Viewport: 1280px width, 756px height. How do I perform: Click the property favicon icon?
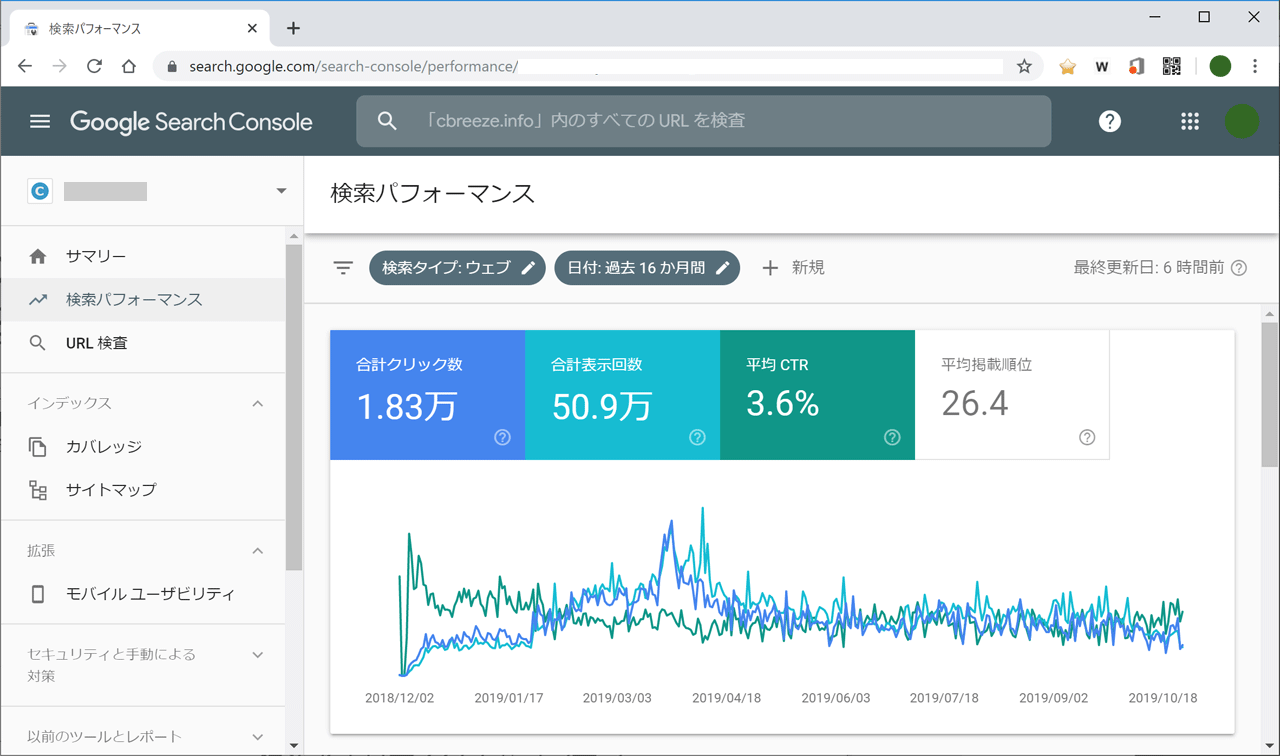[x=40, y=191]
